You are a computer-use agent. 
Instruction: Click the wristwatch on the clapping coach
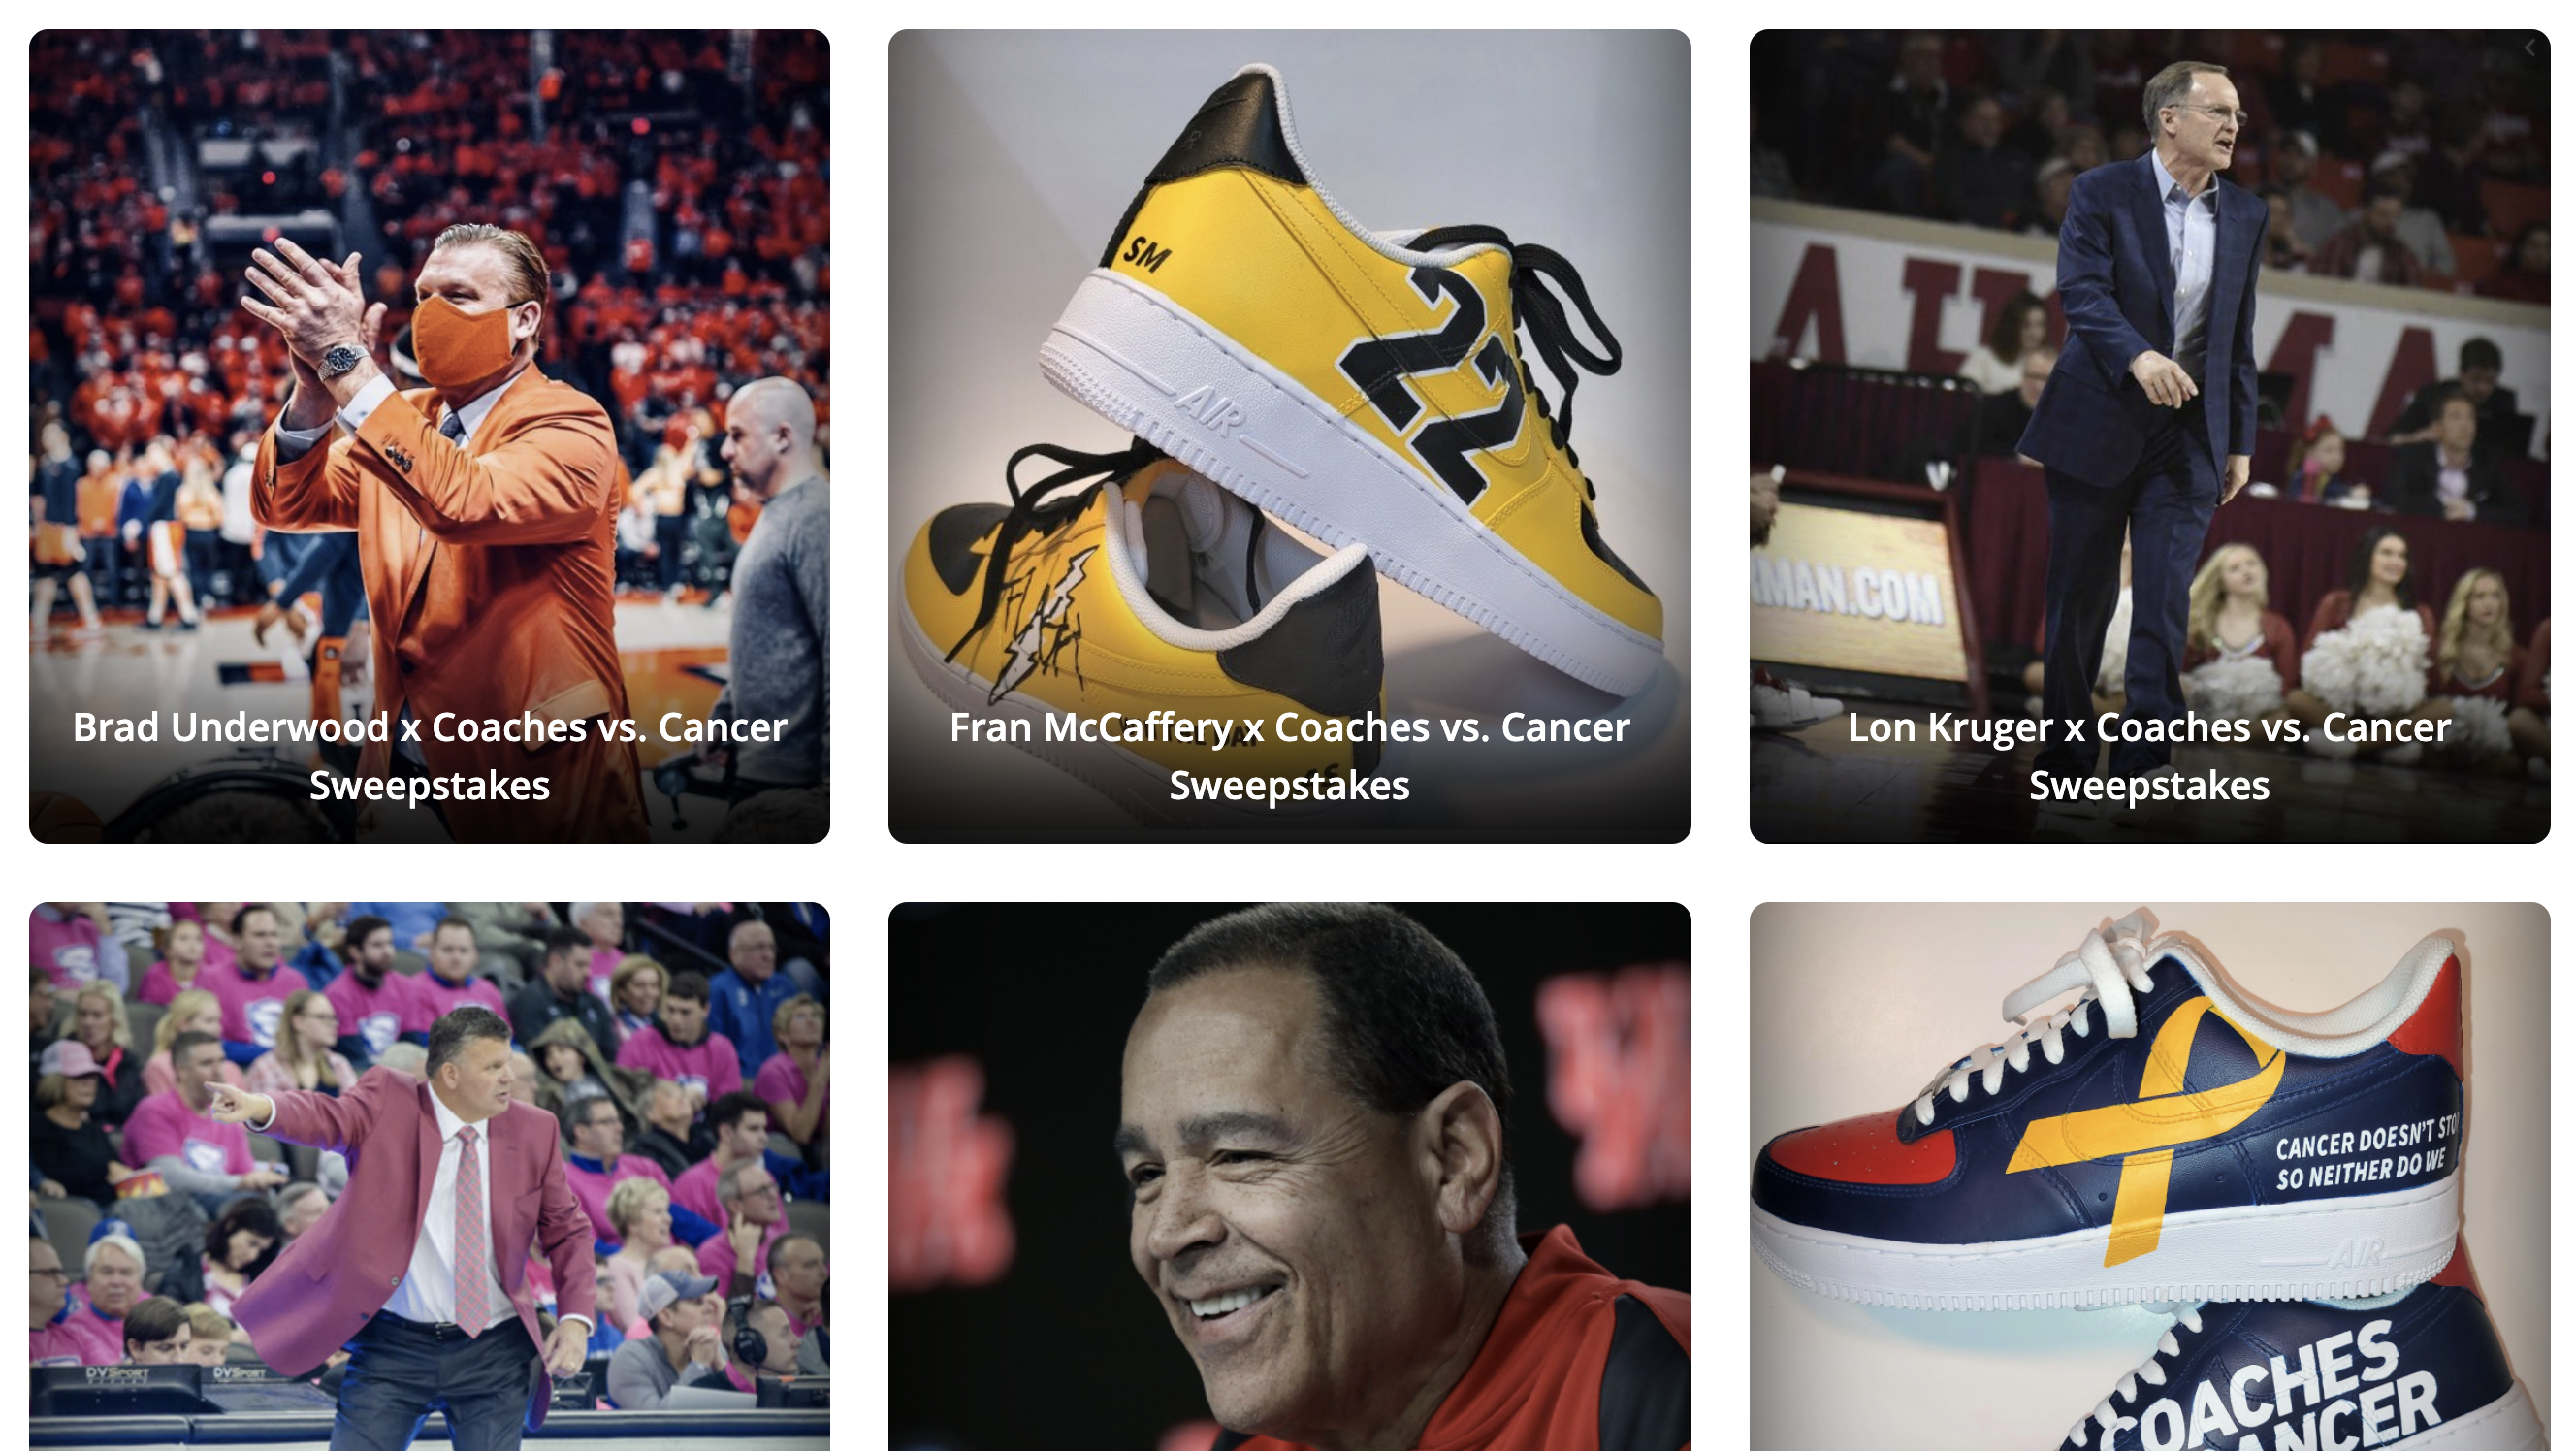(341, 361)
